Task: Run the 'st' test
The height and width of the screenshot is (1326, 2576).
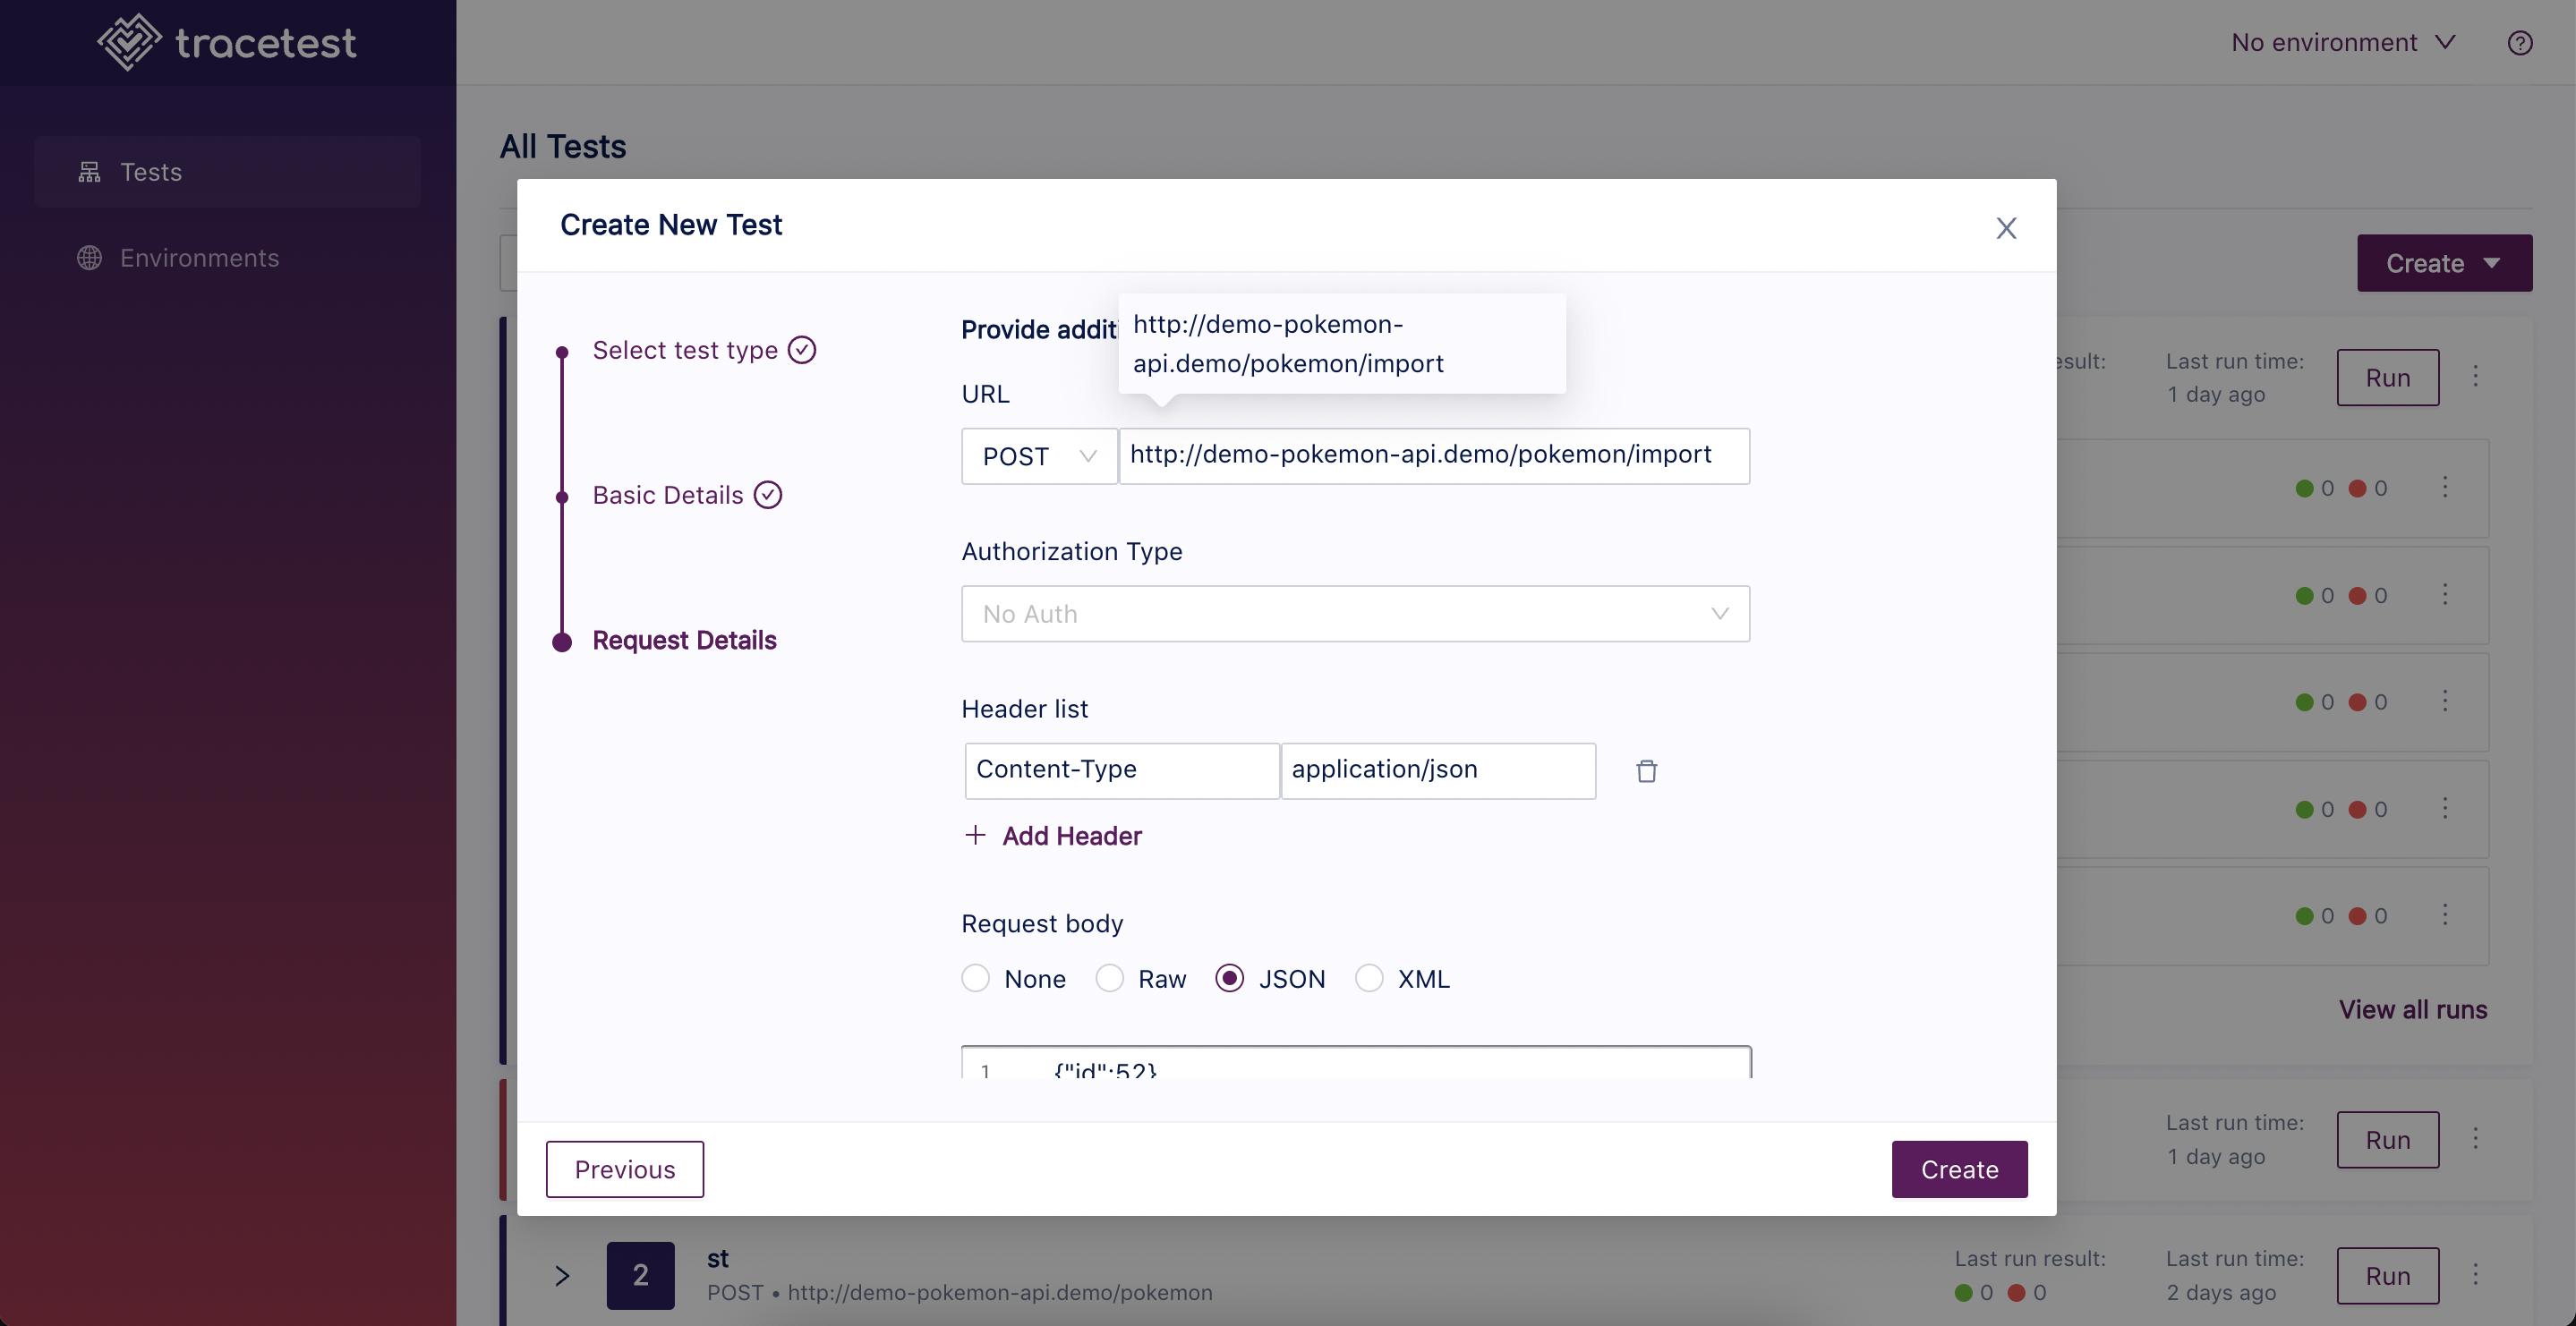Action: 2387,1275
